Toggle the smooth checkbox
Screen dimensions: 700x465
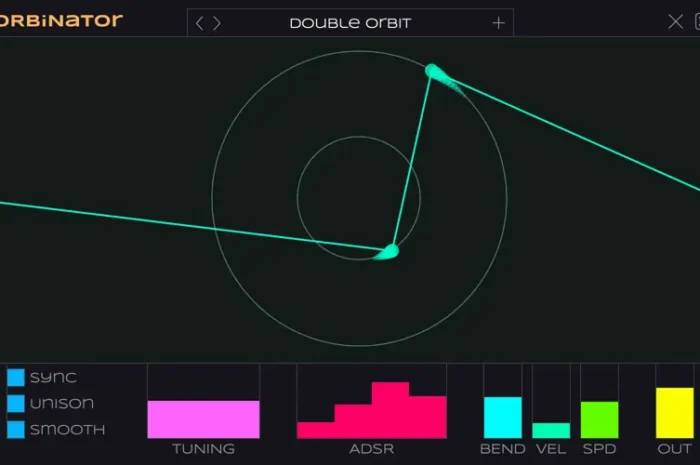point(16,429)
